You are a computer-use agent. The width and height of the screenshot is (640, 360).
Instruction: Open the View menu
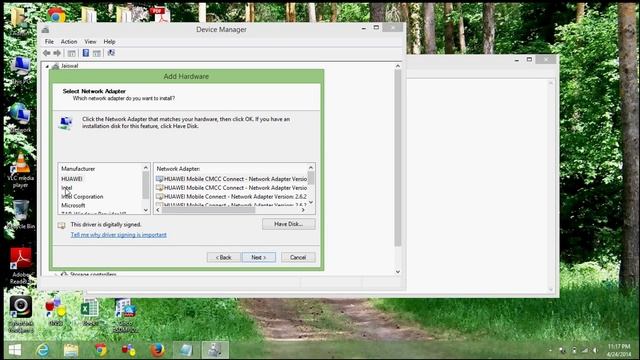pos(90,42)
